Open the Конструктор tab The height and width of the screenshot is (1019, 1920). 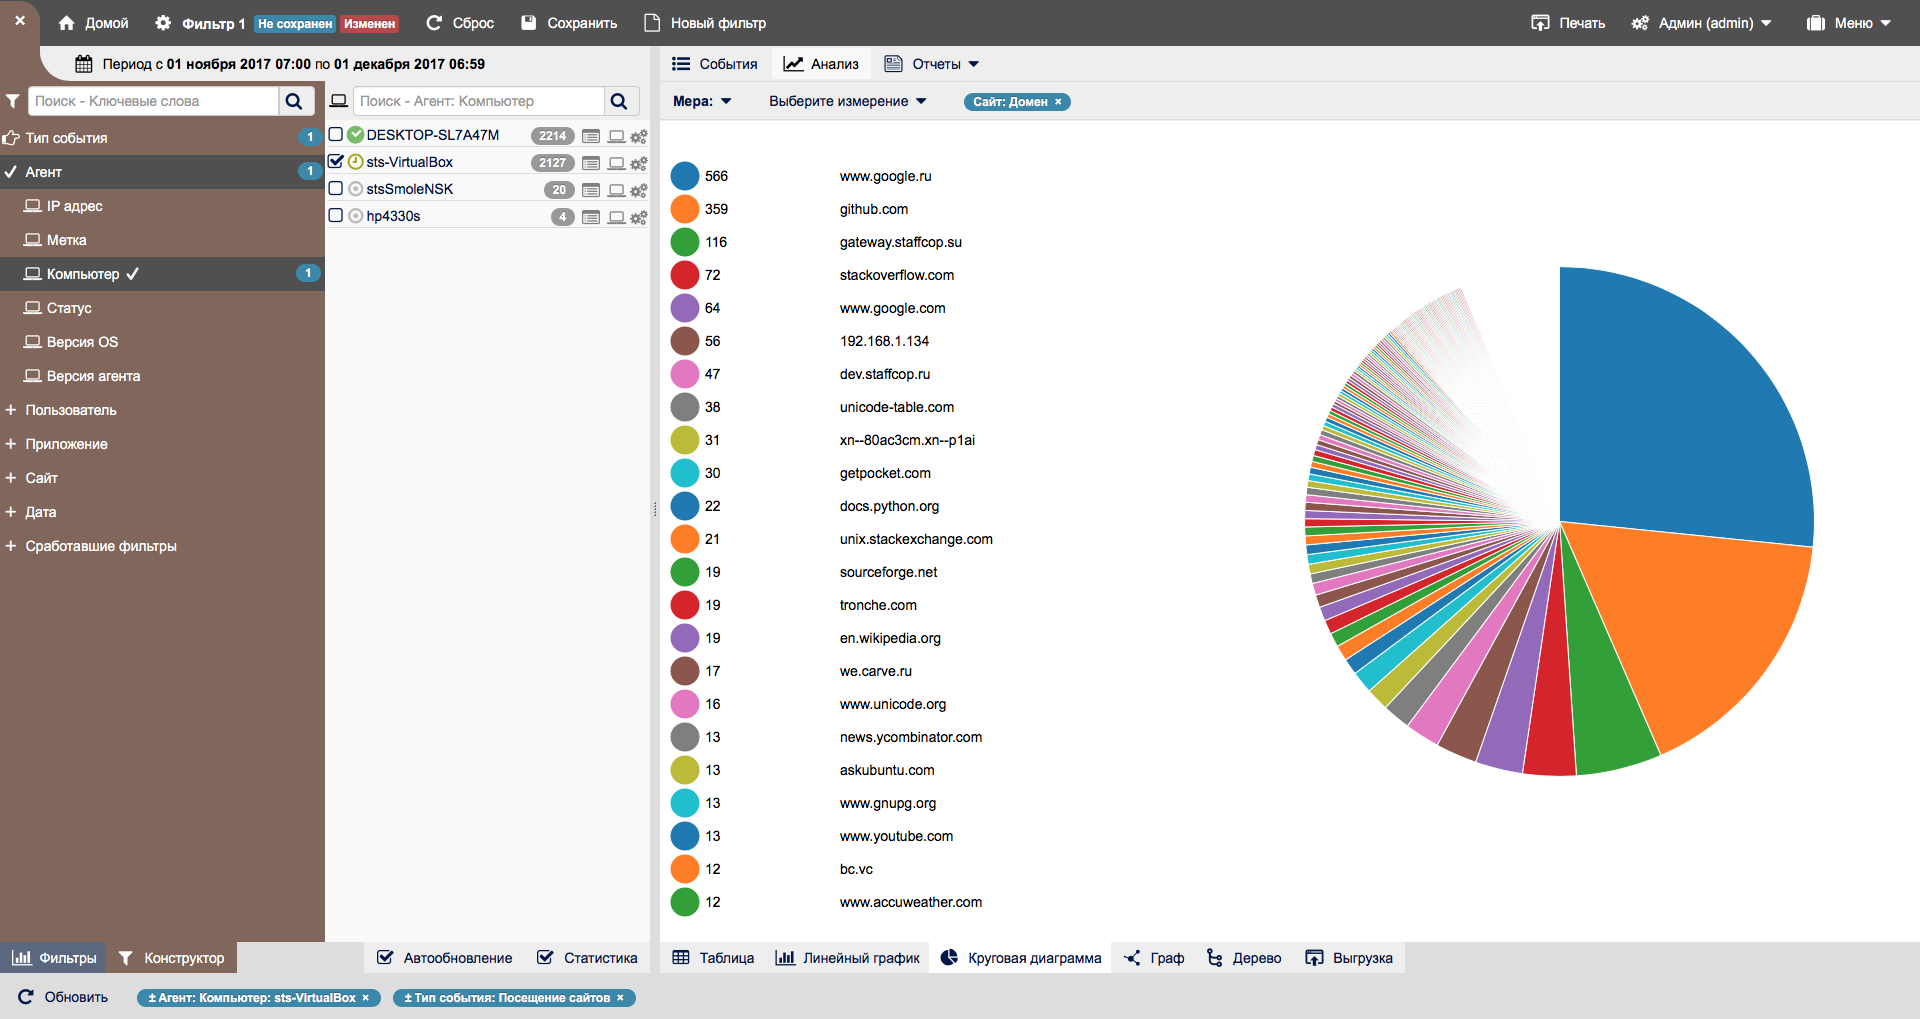[171, 958]
